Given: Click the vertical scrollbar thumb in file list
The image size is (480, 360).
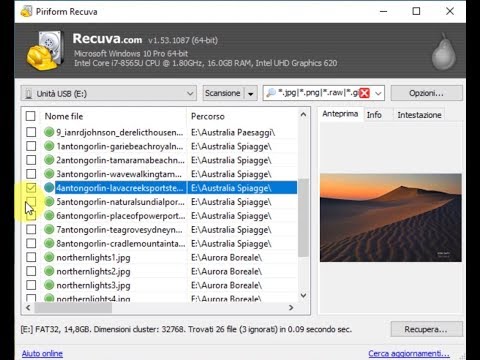Looking at the screenshot, I should click(x=303, y=218).
